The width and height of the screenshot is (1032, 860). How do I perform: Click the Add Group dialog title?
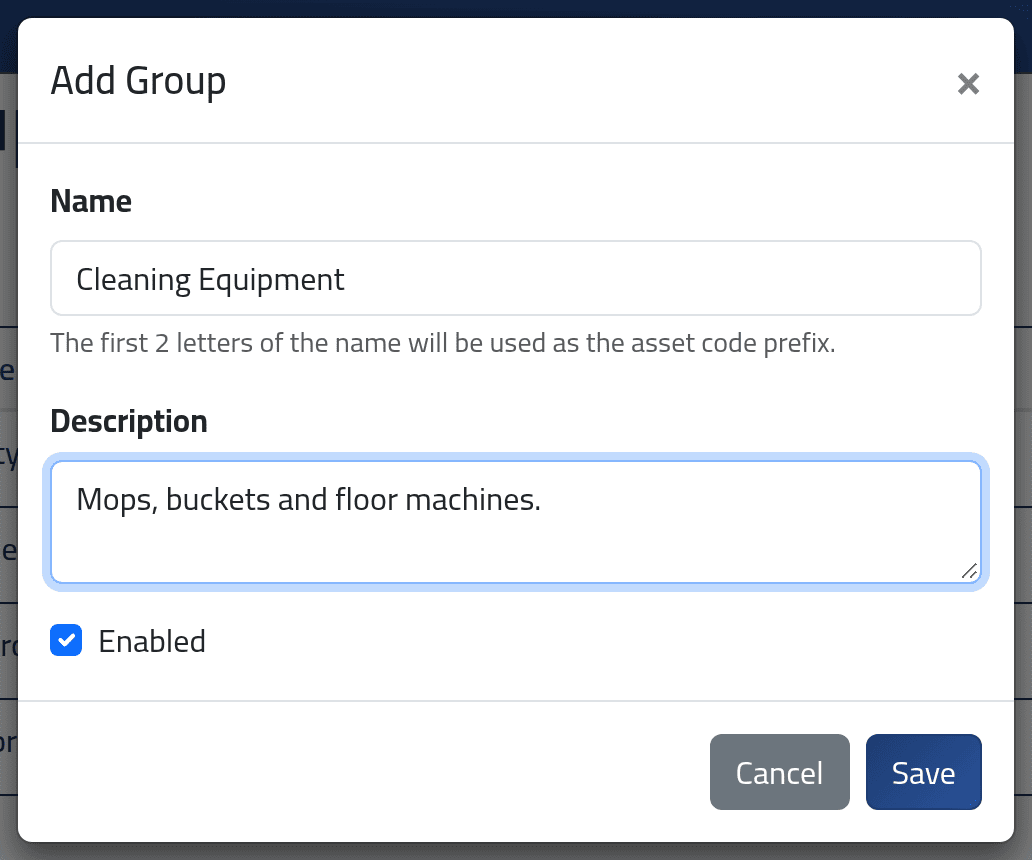[138, 81]
